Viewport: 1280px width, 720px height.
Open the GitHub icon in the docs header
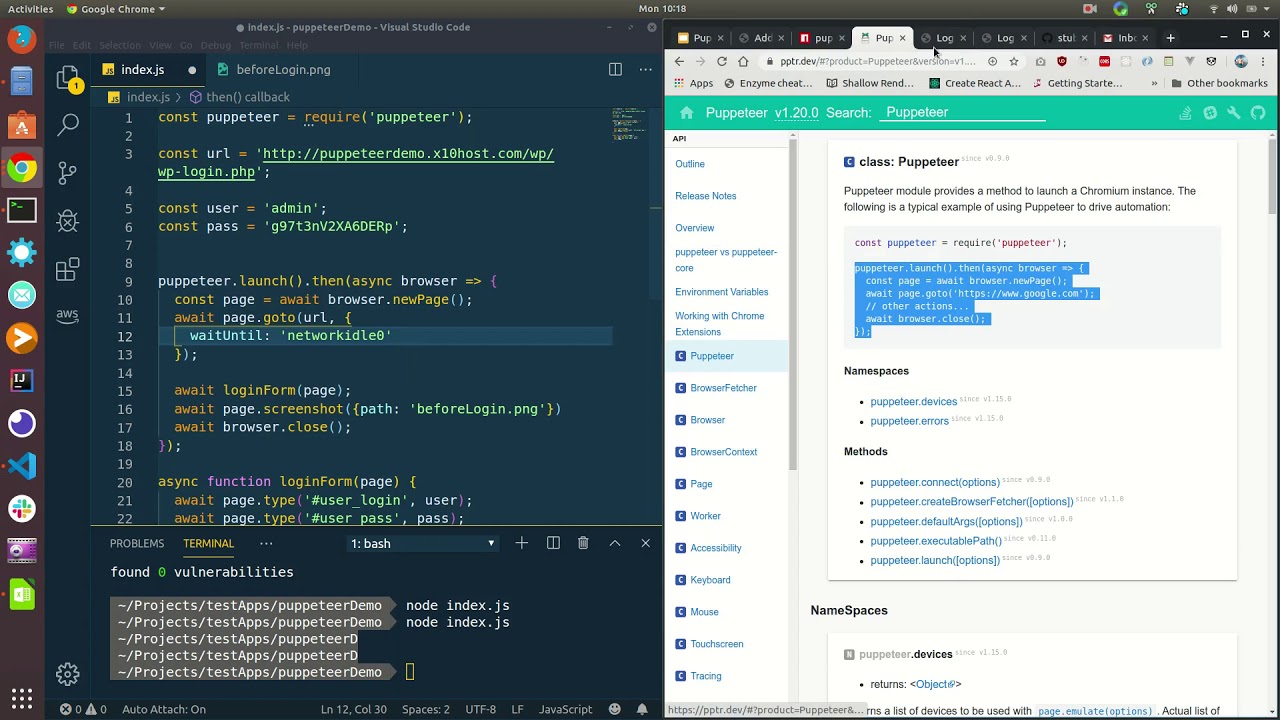pyautogui.click(x=1258, y=113)
